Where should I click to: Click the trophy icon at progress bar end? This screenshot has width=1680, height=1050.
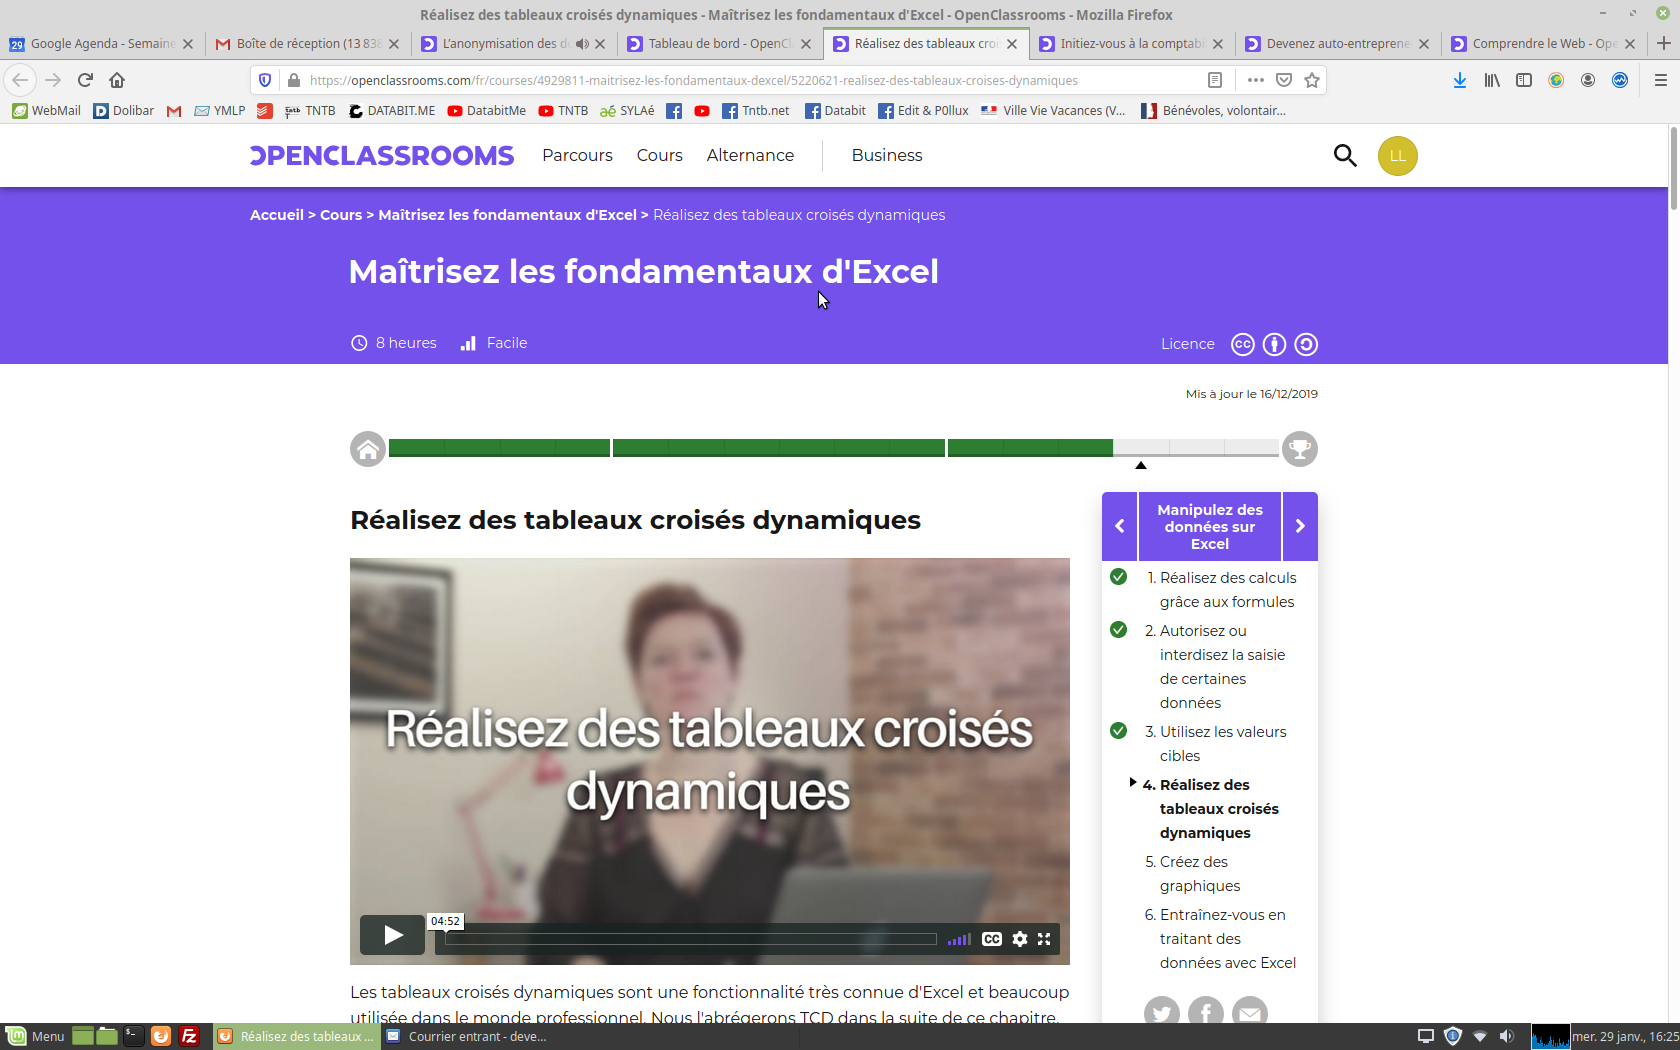point(1299,449)
